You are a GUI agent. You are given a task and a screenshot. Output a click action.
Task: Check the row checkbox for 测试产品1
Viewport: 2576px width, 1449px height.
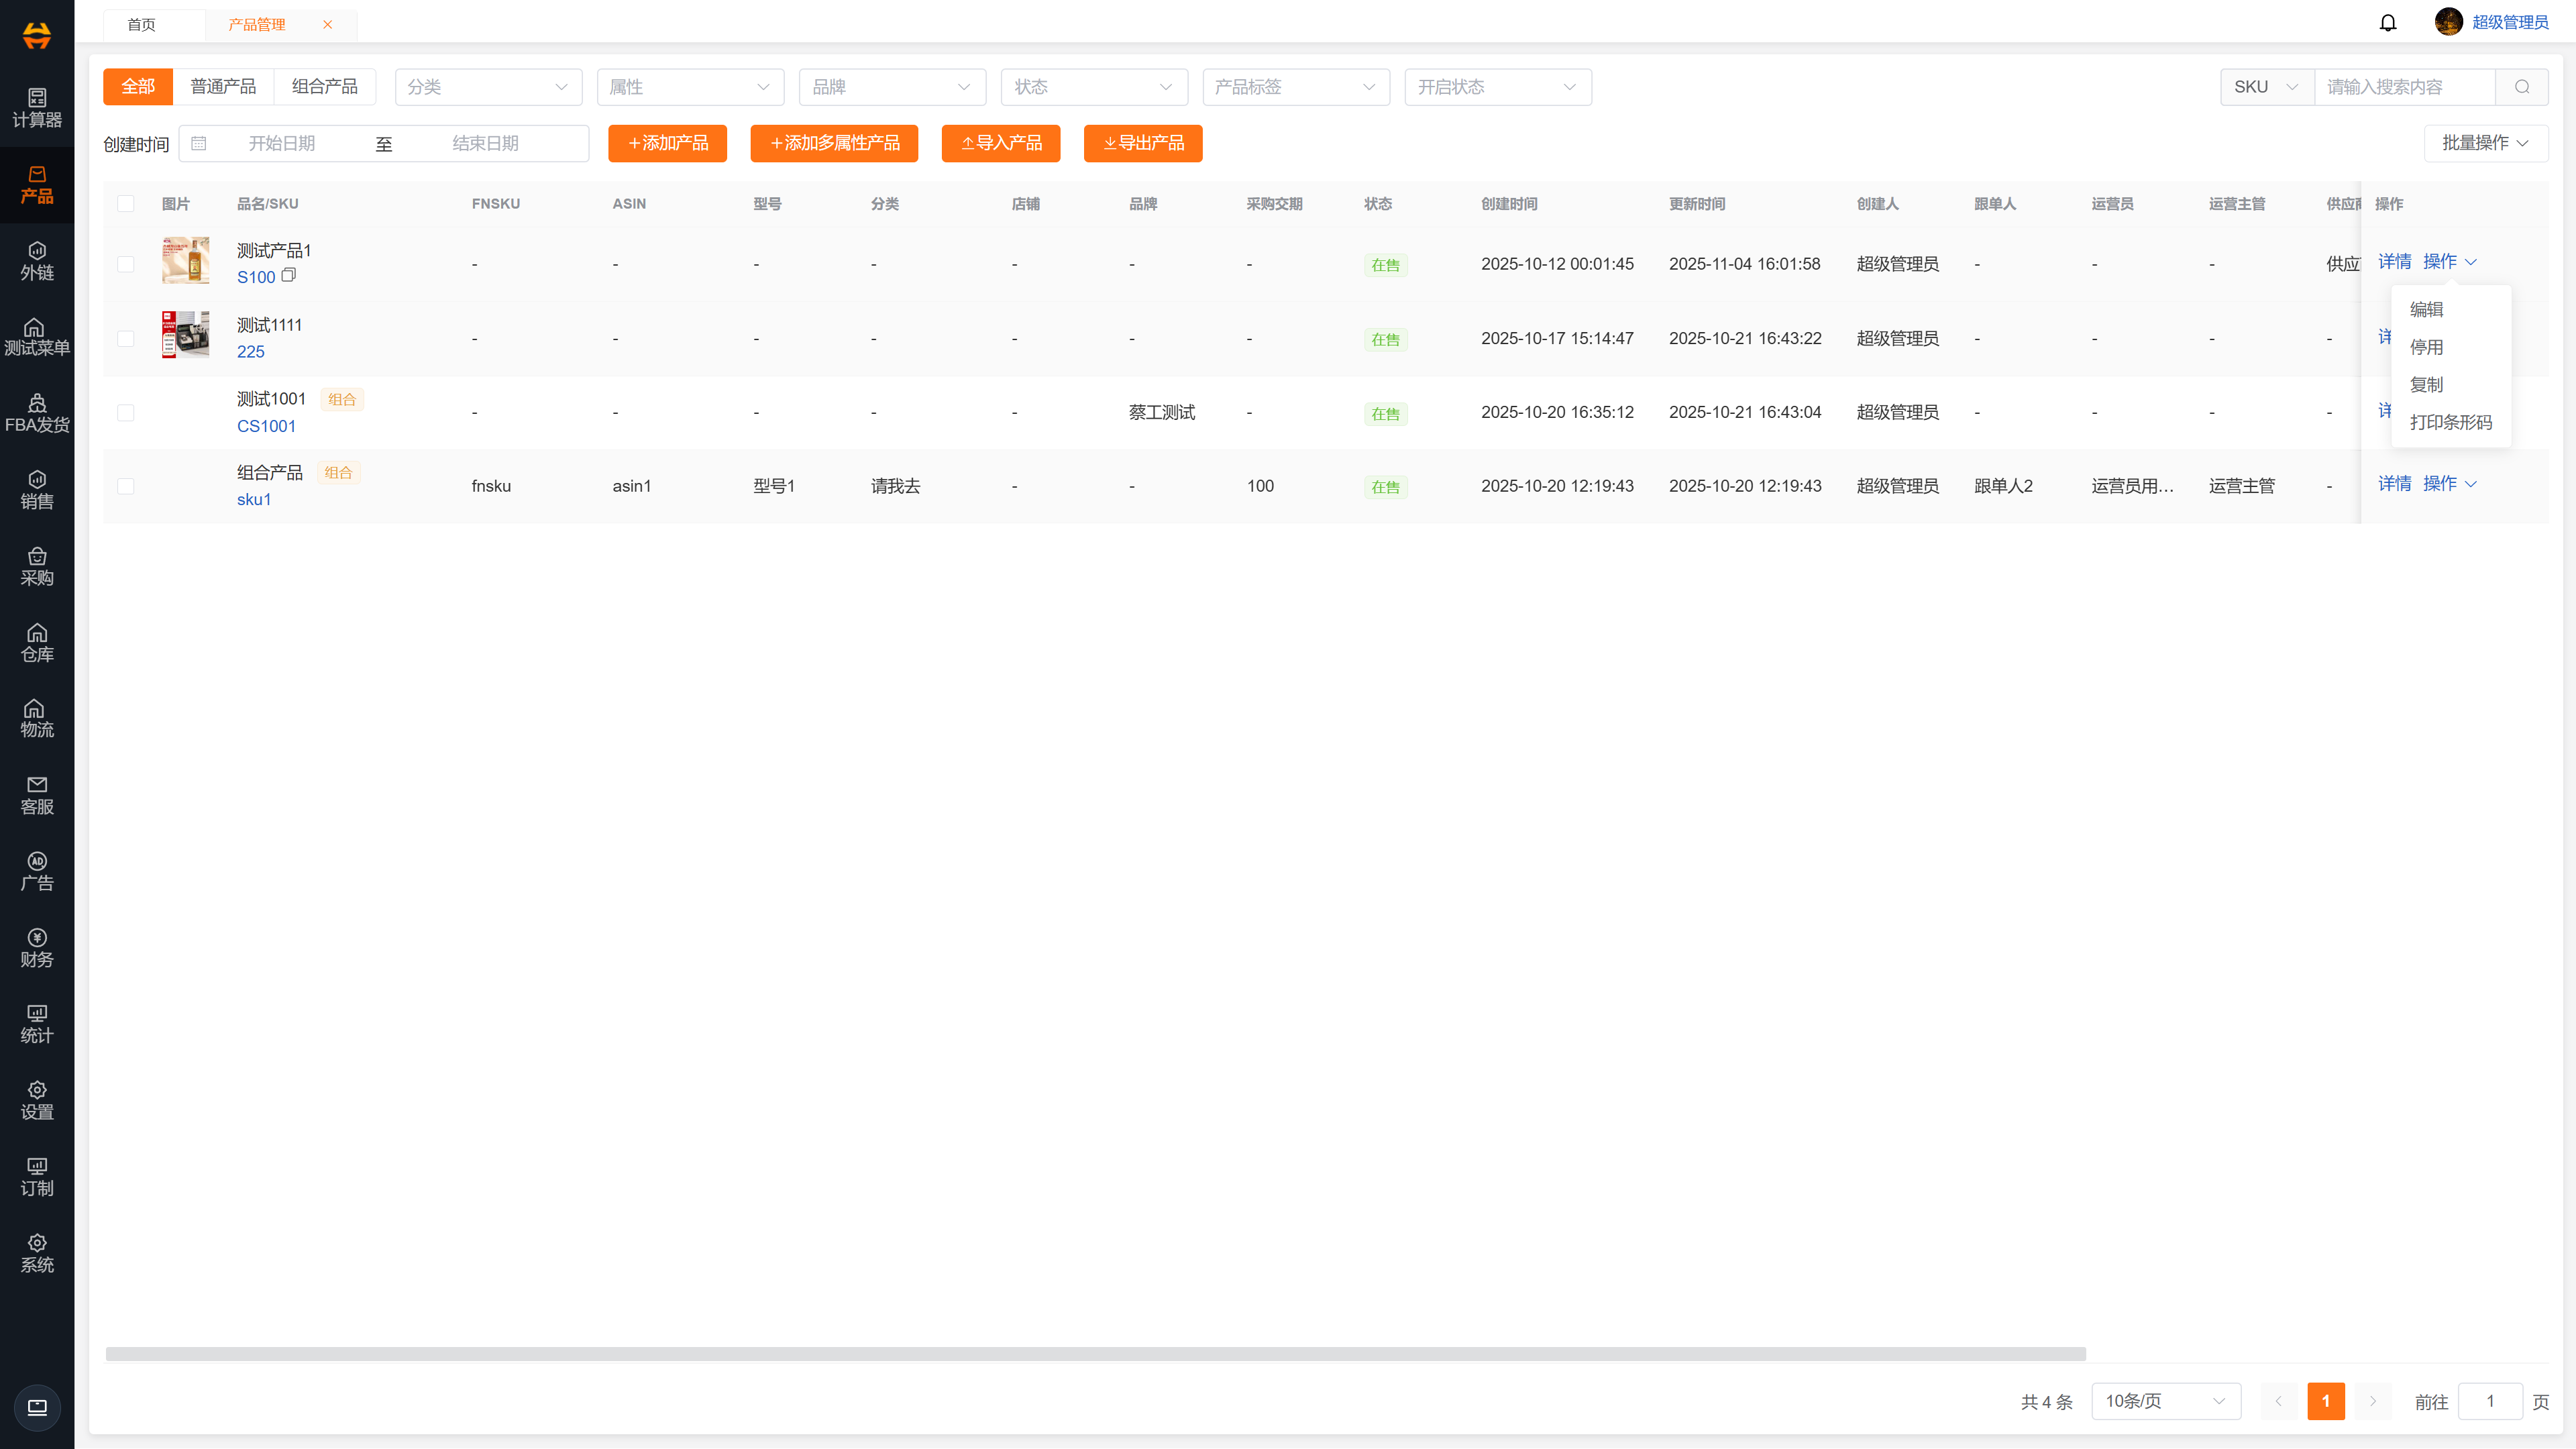point(126,264)
